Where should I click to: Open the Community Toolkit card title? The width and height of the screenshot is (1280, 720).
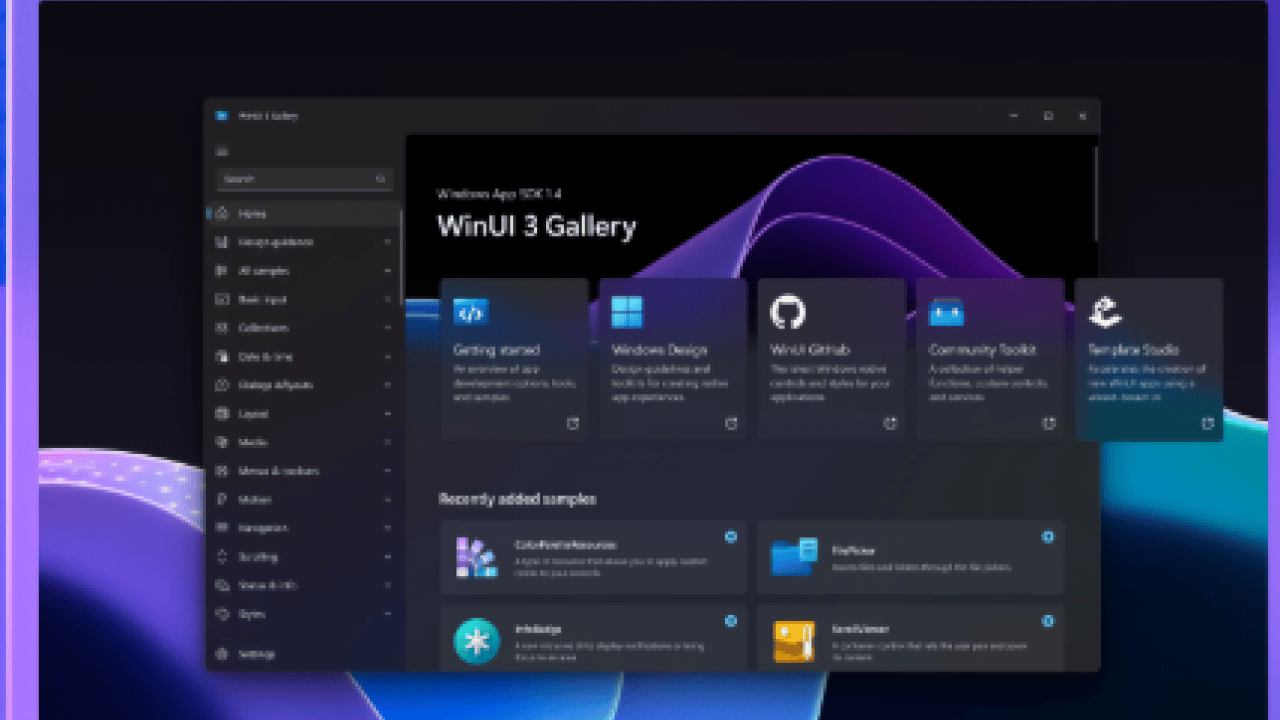pos(982,350)
